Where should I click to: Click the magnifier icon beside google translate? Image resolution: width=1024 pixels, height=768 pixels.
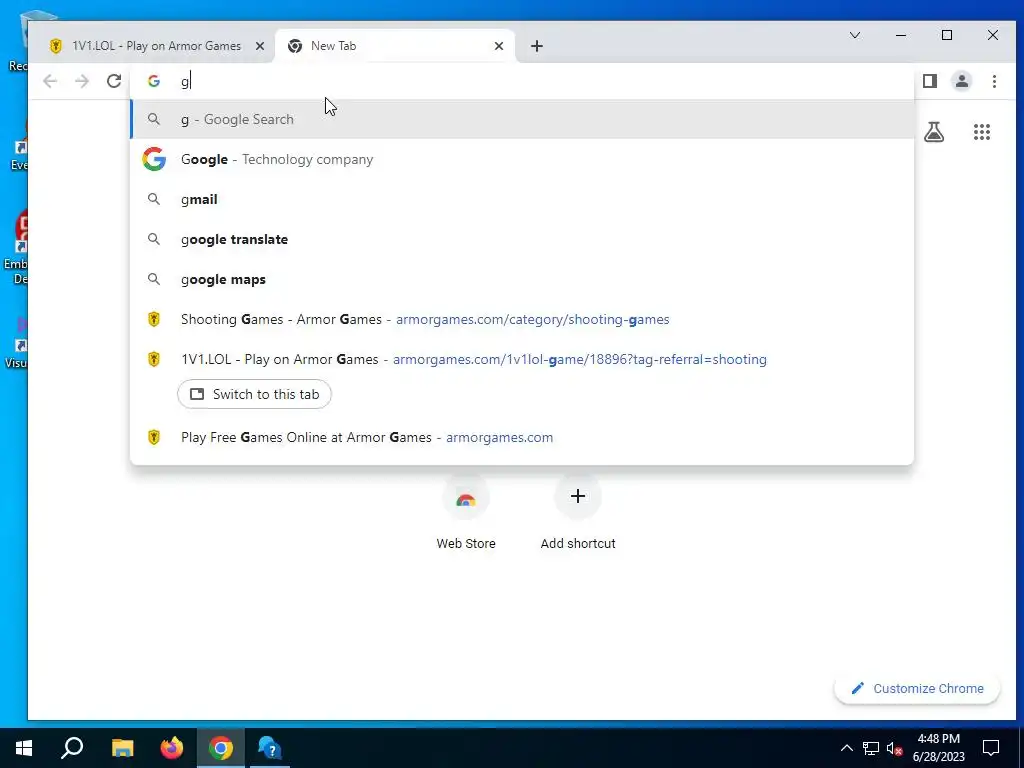pyautogui.click(x=153, y=239)
